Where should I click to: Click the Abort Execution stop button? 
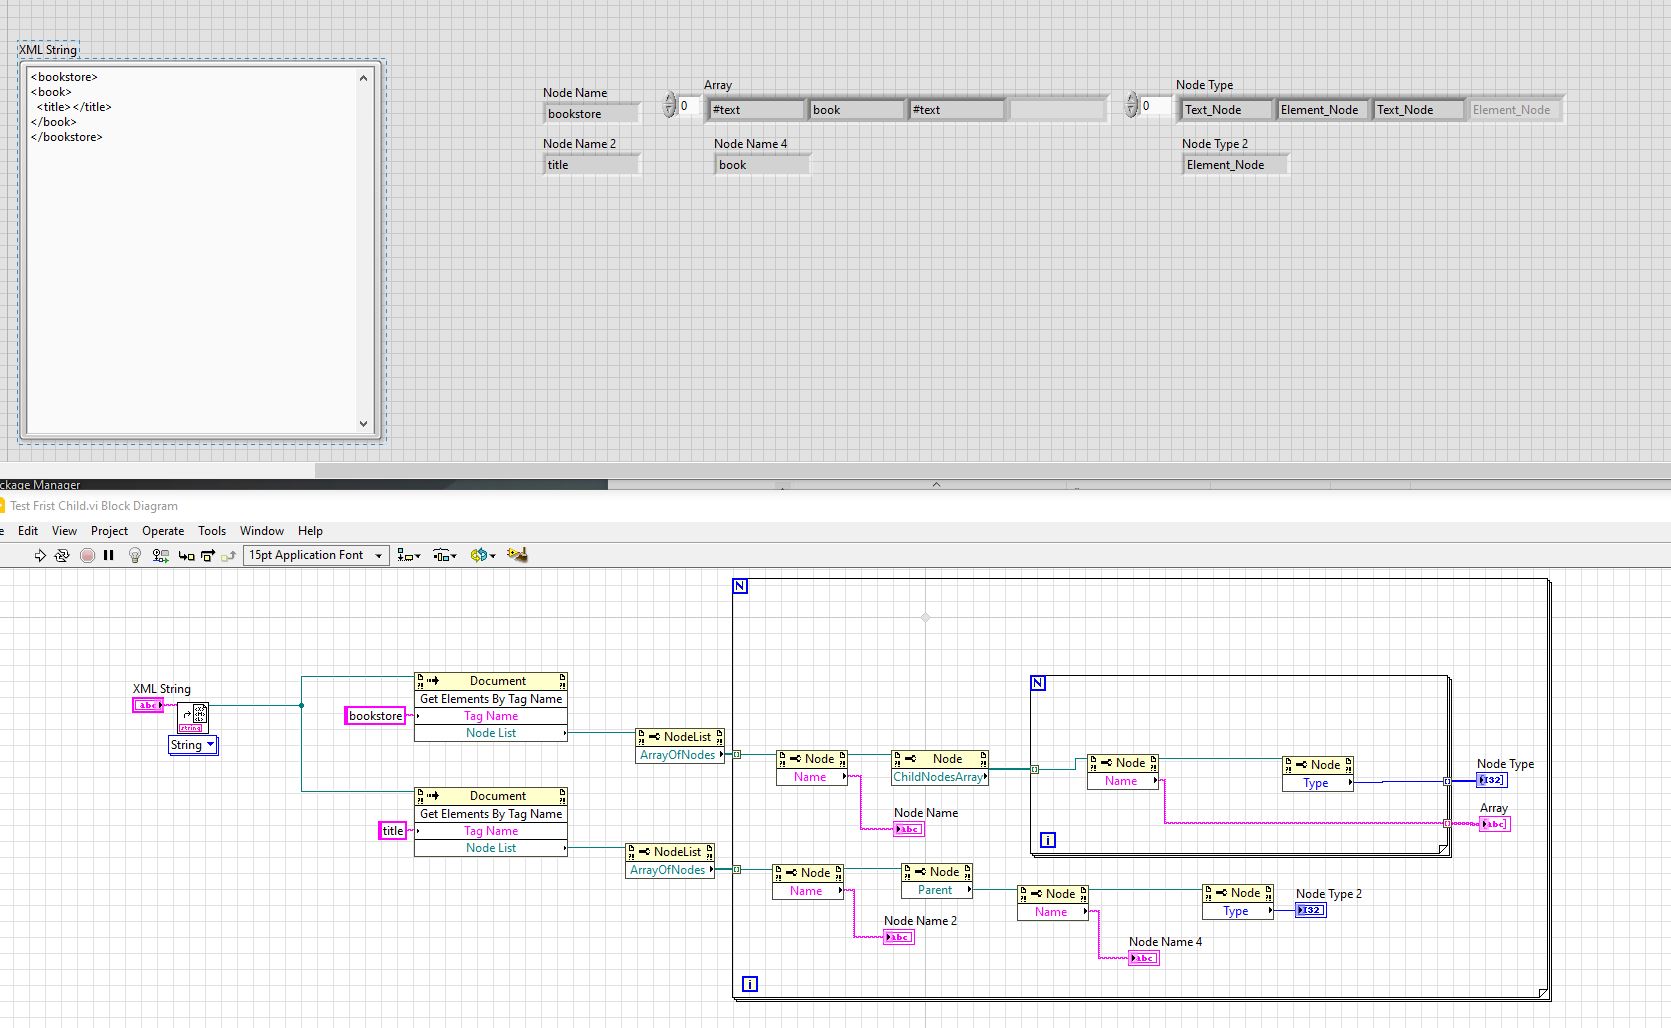[87, 555]
